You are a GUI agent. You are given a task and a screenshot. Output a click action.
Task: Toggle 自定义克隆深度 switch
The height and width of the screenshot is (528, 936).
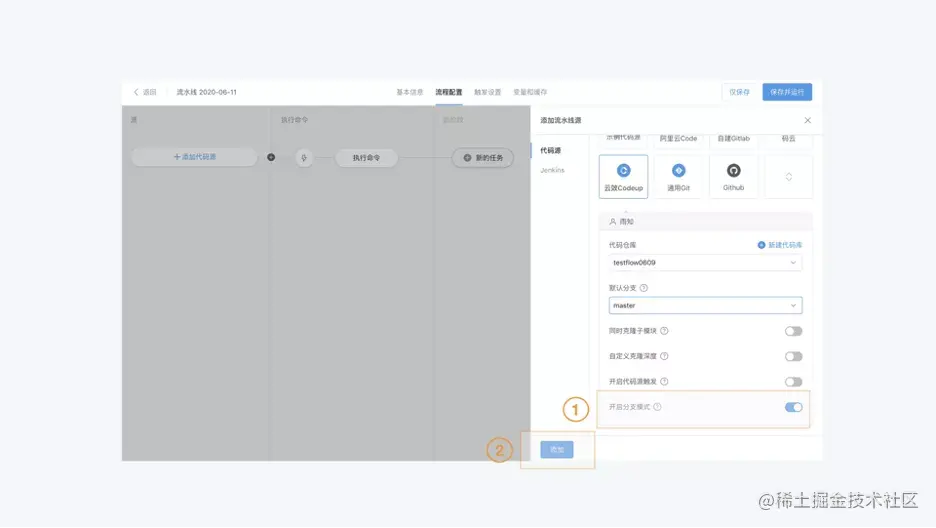793,357
